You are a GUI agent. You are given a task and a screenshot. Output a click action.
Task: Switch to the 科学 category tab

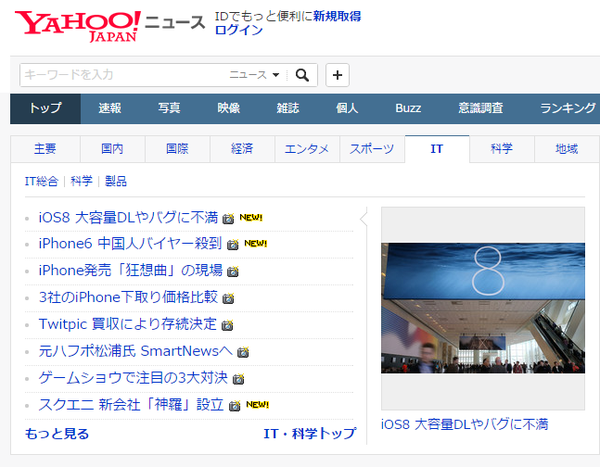[x=502, y=149]
